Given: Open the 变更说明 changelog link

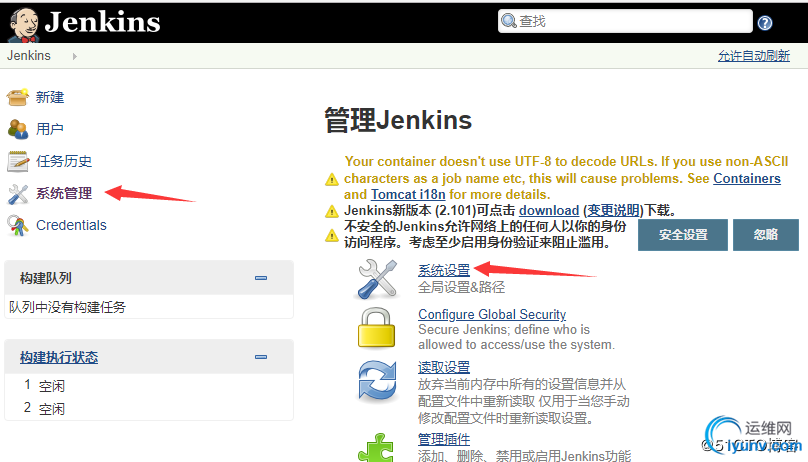Looking at the screenshot, I should coord(613,210).
